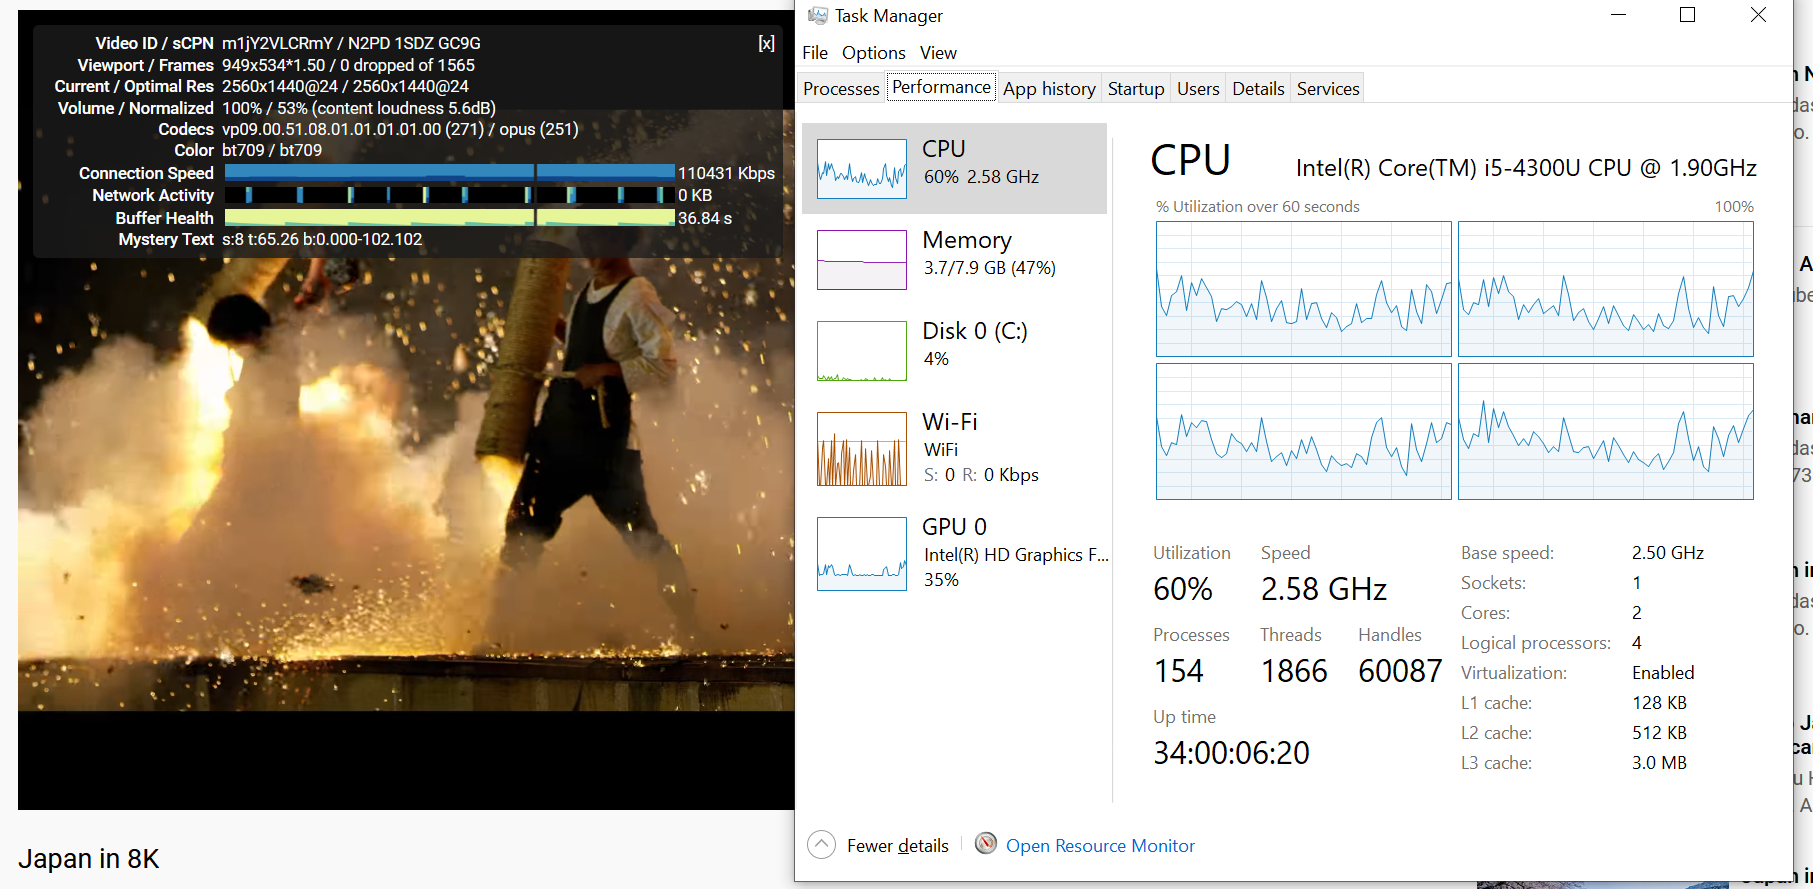
Task: Click the Intel Core i5-4300U processor name
Action: [1526, 168]
